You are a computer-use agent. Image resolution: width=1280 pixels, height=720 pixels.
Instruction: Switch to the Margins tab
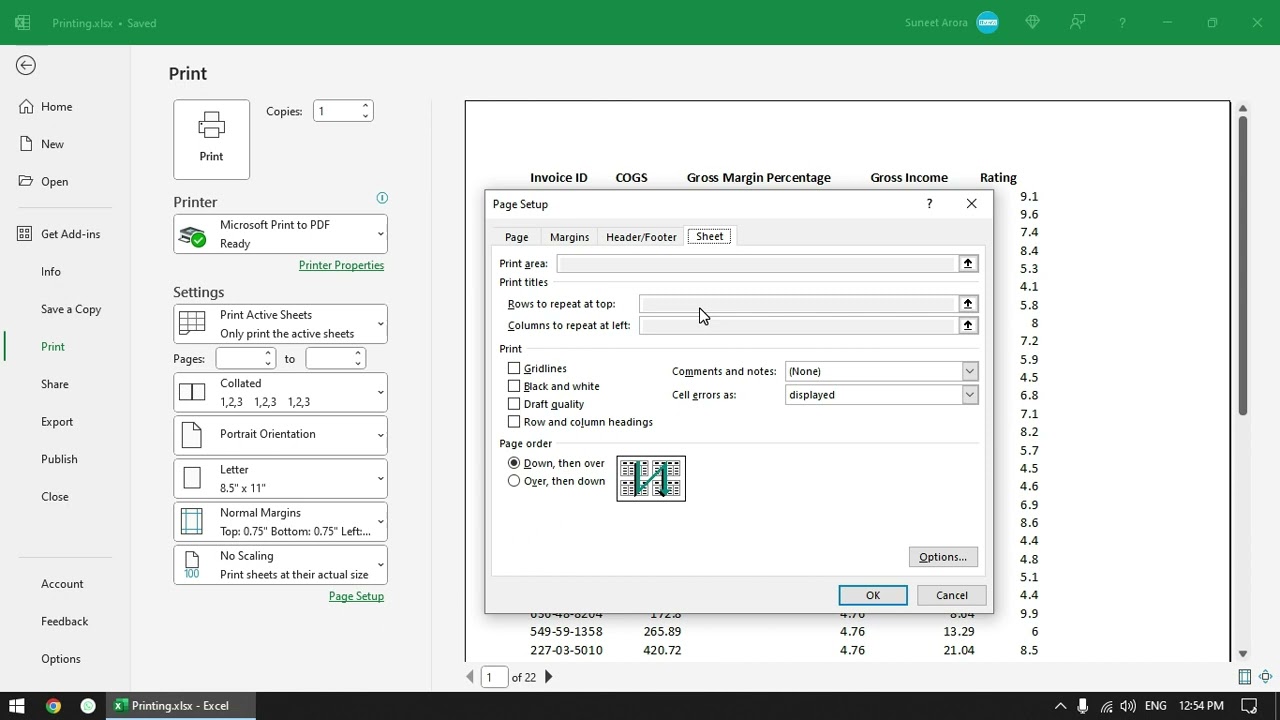[x=569, y=237]
